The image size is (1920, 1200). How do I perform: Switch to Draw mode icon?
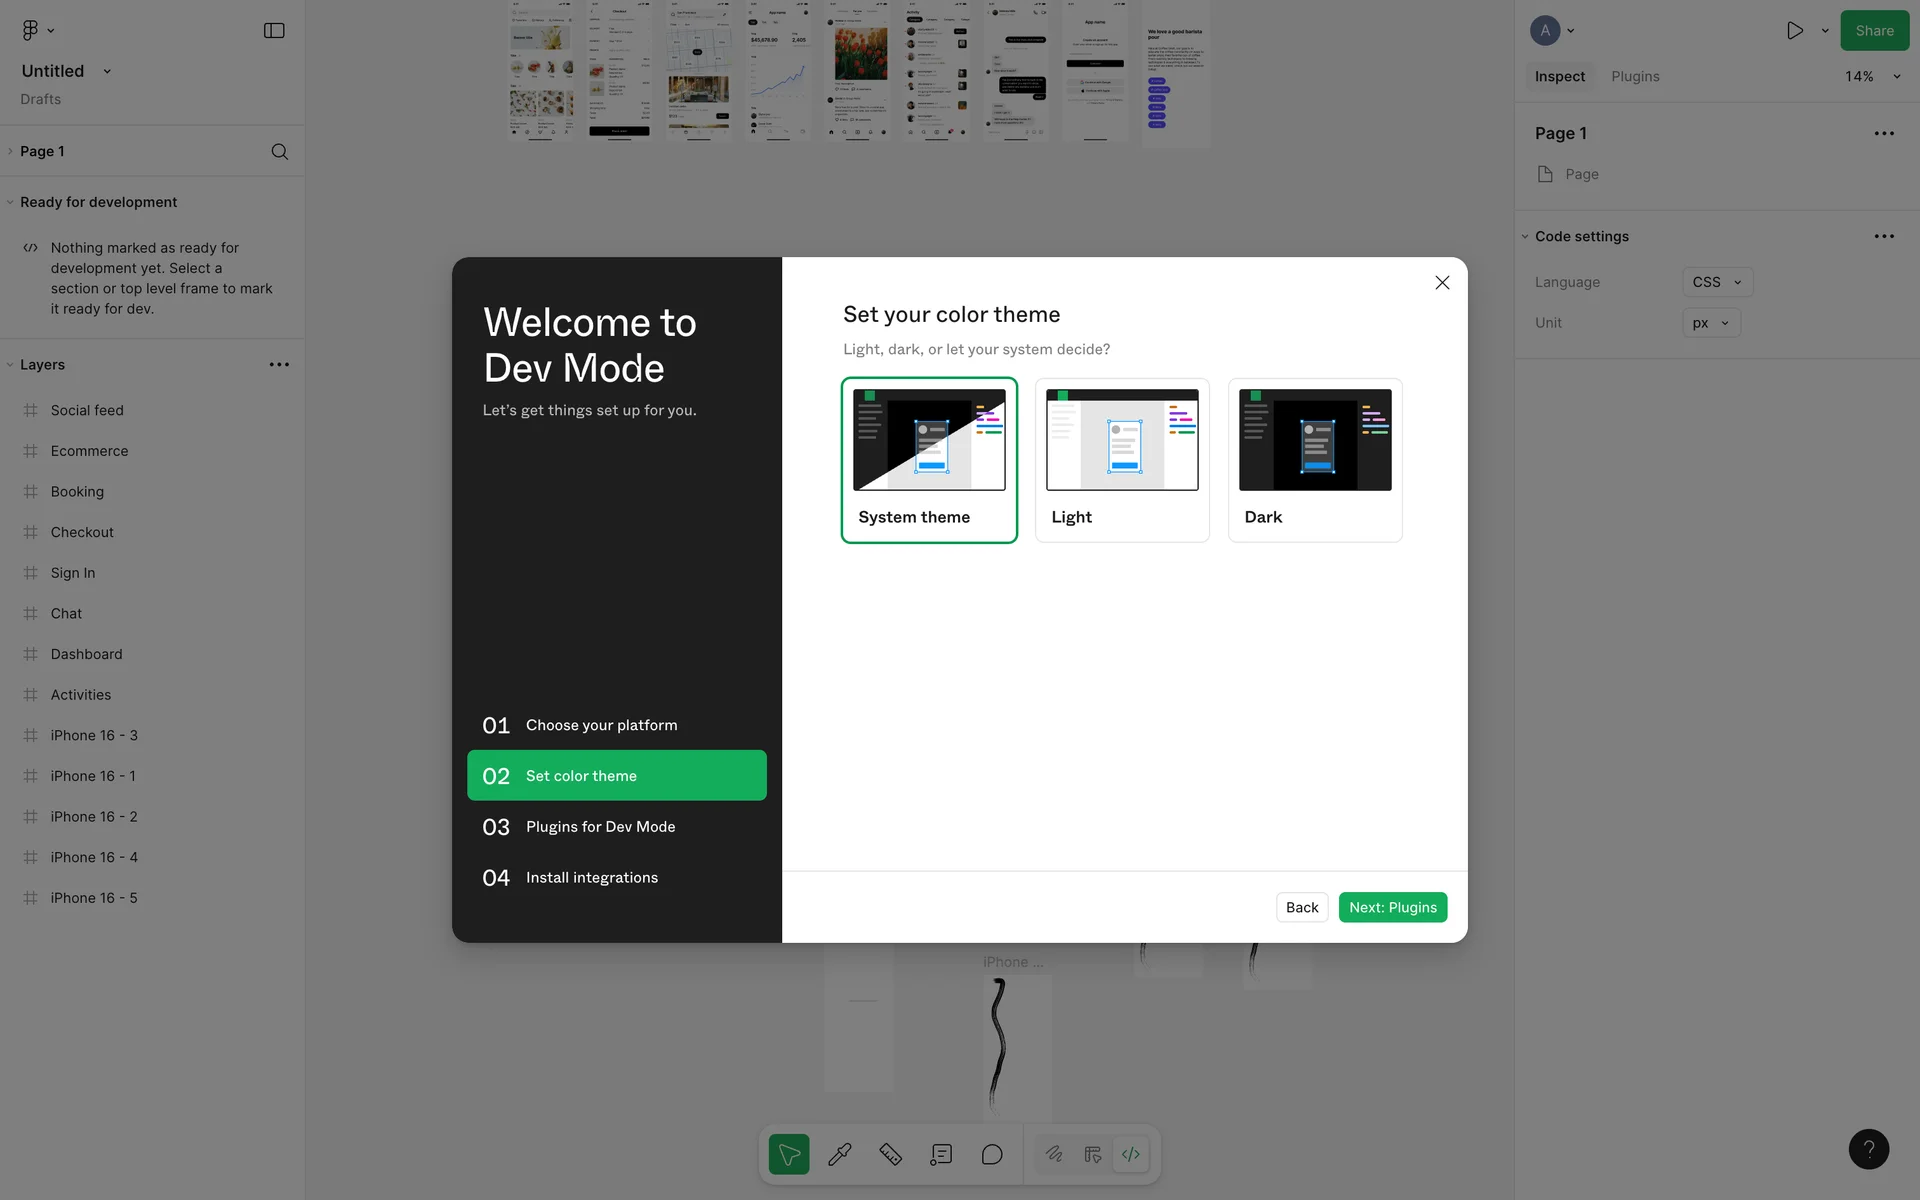(1054, 1154)
